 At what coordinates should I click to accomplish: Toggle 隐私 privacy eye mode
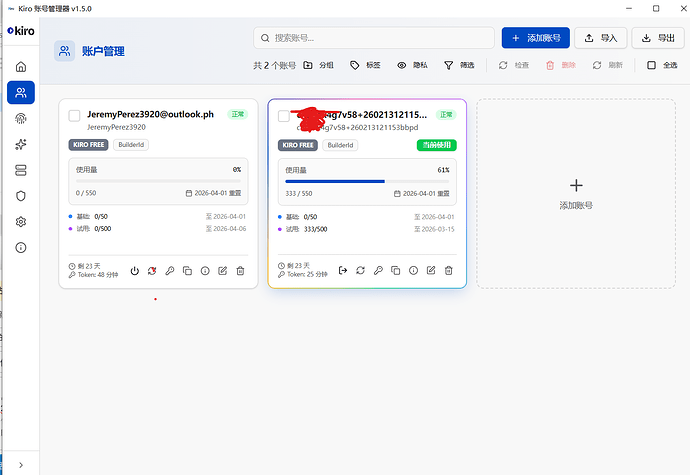pos(412,65)
